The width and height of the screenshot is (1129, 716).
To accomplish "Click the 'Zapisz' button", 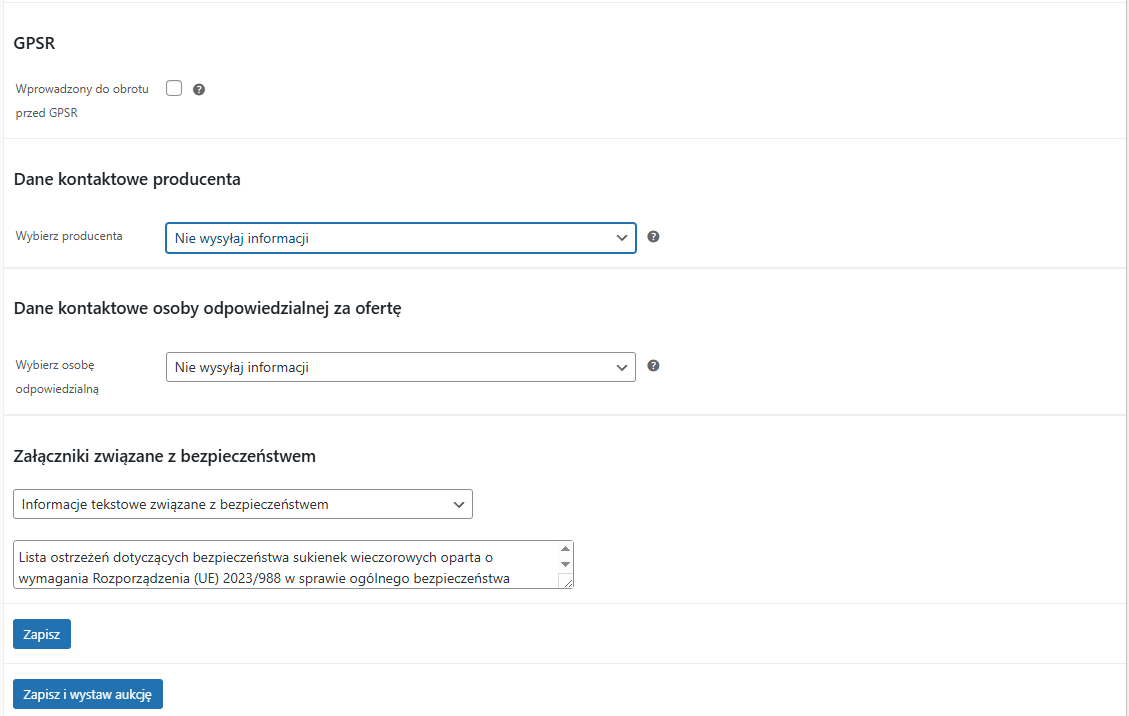I will tap(42, 634).
